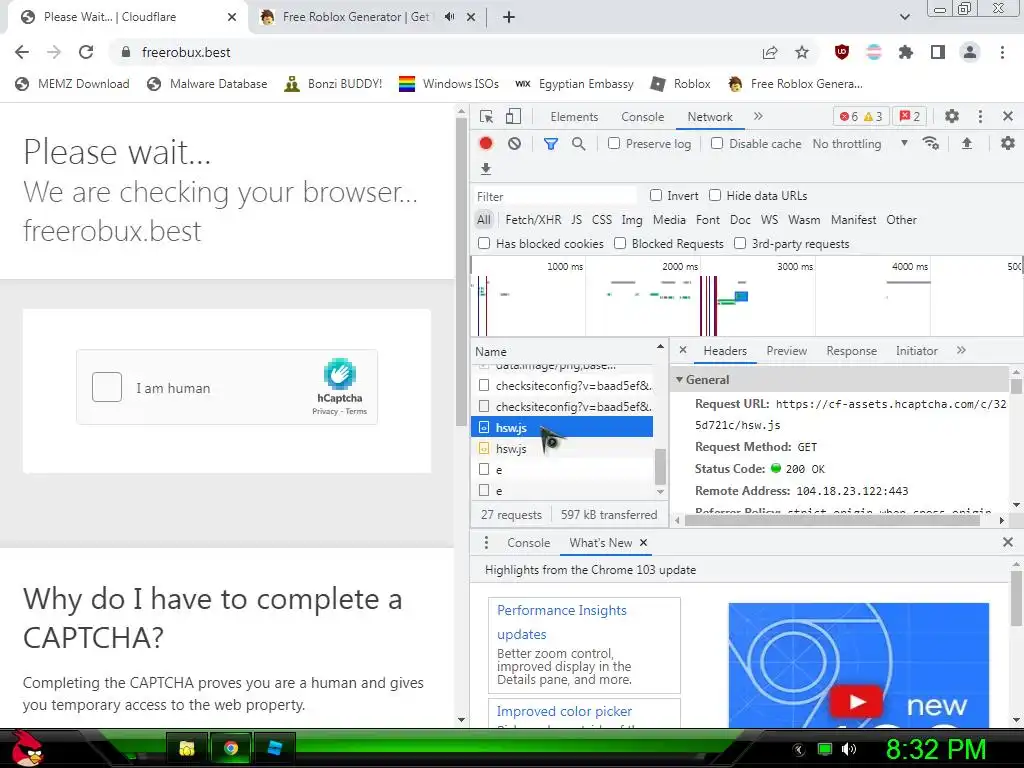Toggle Chrome side panel icon
The width and height of the screenshot is (1024, 768).
[938, 52]
